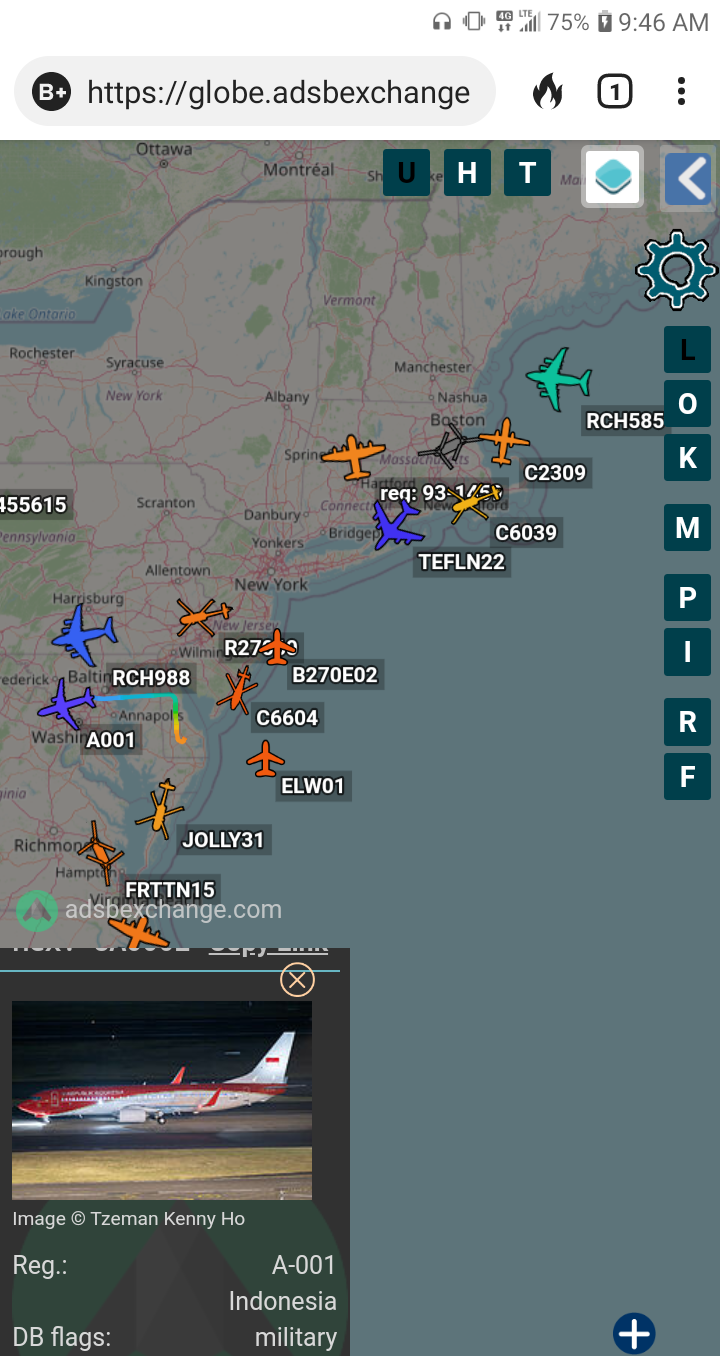Select blue RCH988 aircraft icon

pyautogui.click(x=84, y=634)
